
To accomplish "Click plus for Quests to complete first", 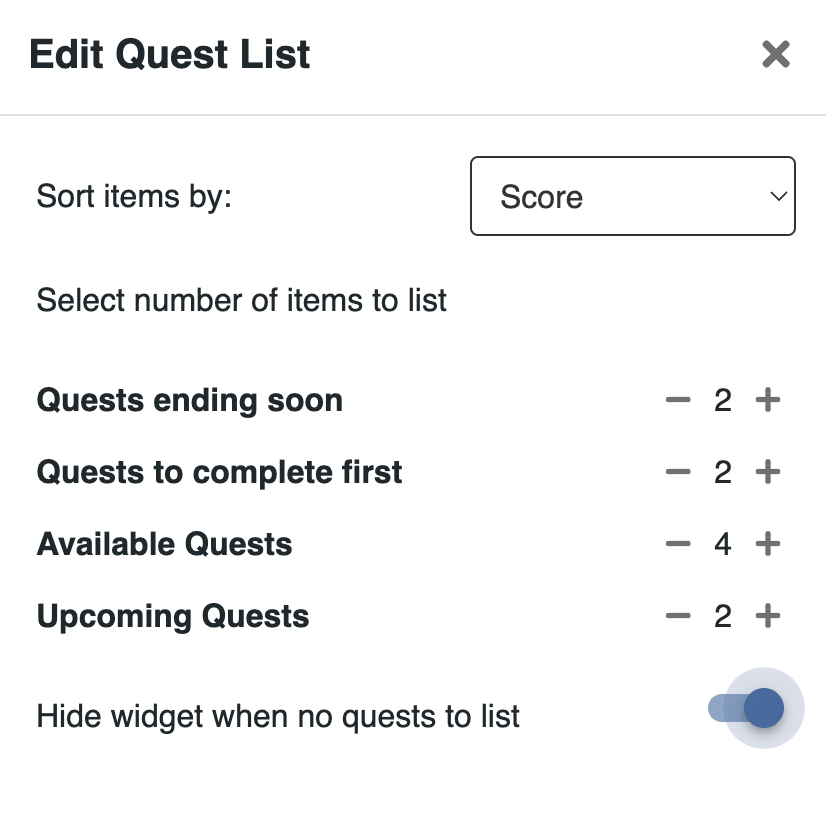I will coord(768,473).
